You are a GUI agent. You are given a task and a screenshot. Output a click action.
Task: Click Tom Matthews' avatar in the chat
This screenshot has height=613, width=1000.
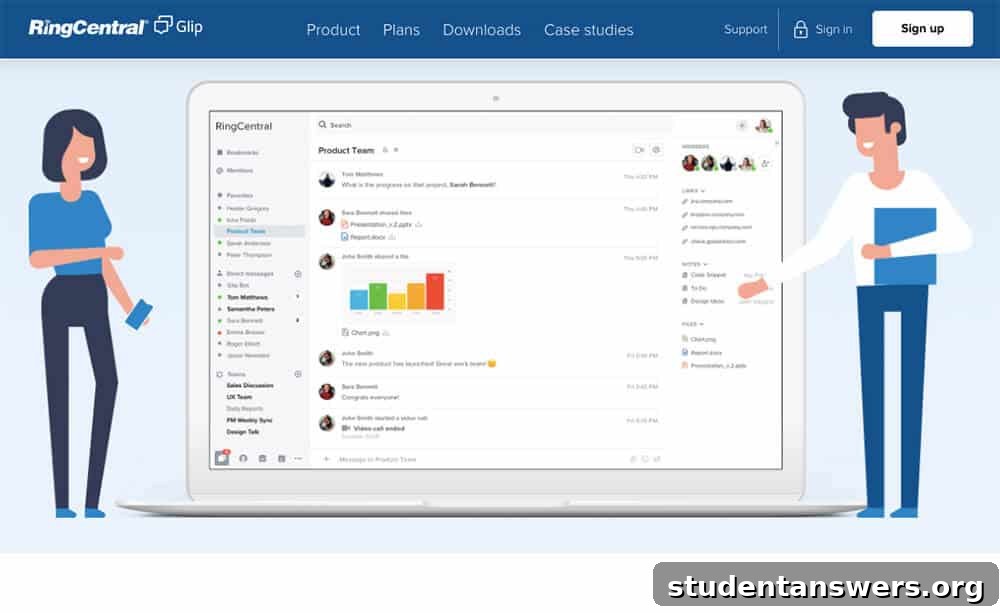(327, 179)
